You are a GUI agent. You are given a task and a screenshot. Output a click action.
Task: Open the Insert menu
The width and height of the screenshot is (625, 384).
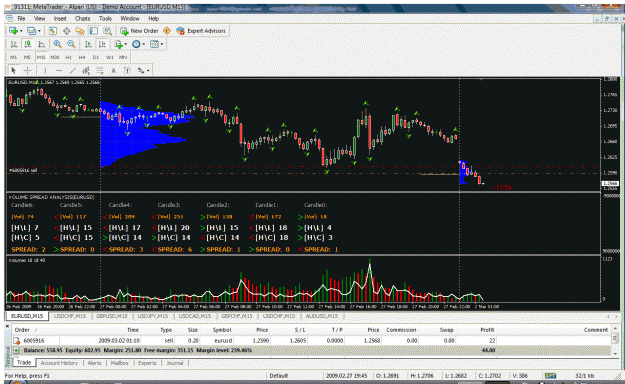tap(60, 18)
